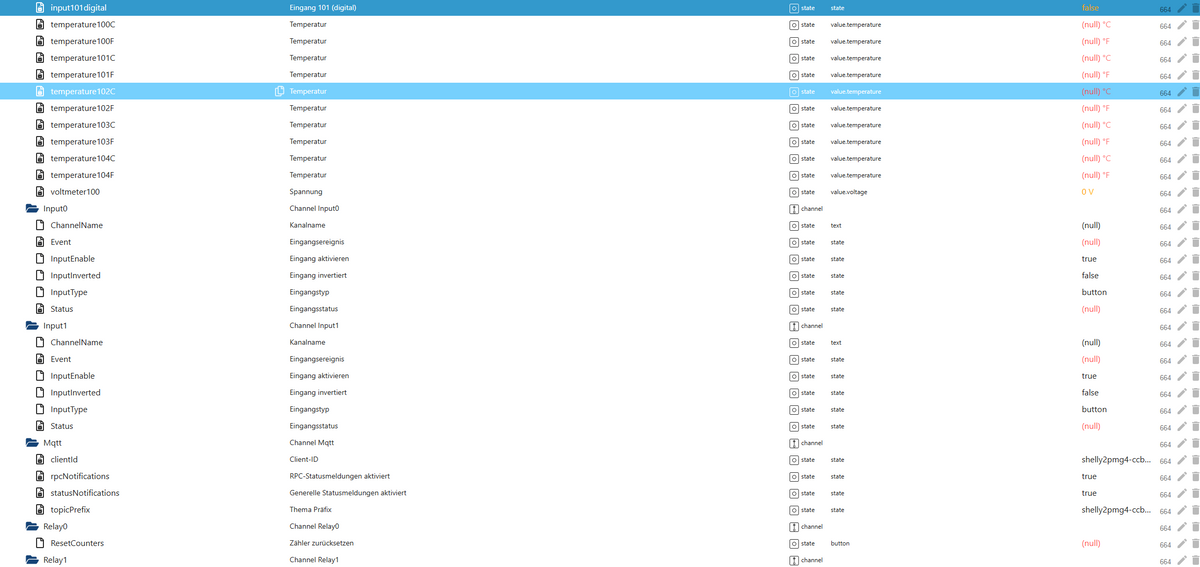
Task: Collapse the Relay0 channel folder
Action: 32,527
